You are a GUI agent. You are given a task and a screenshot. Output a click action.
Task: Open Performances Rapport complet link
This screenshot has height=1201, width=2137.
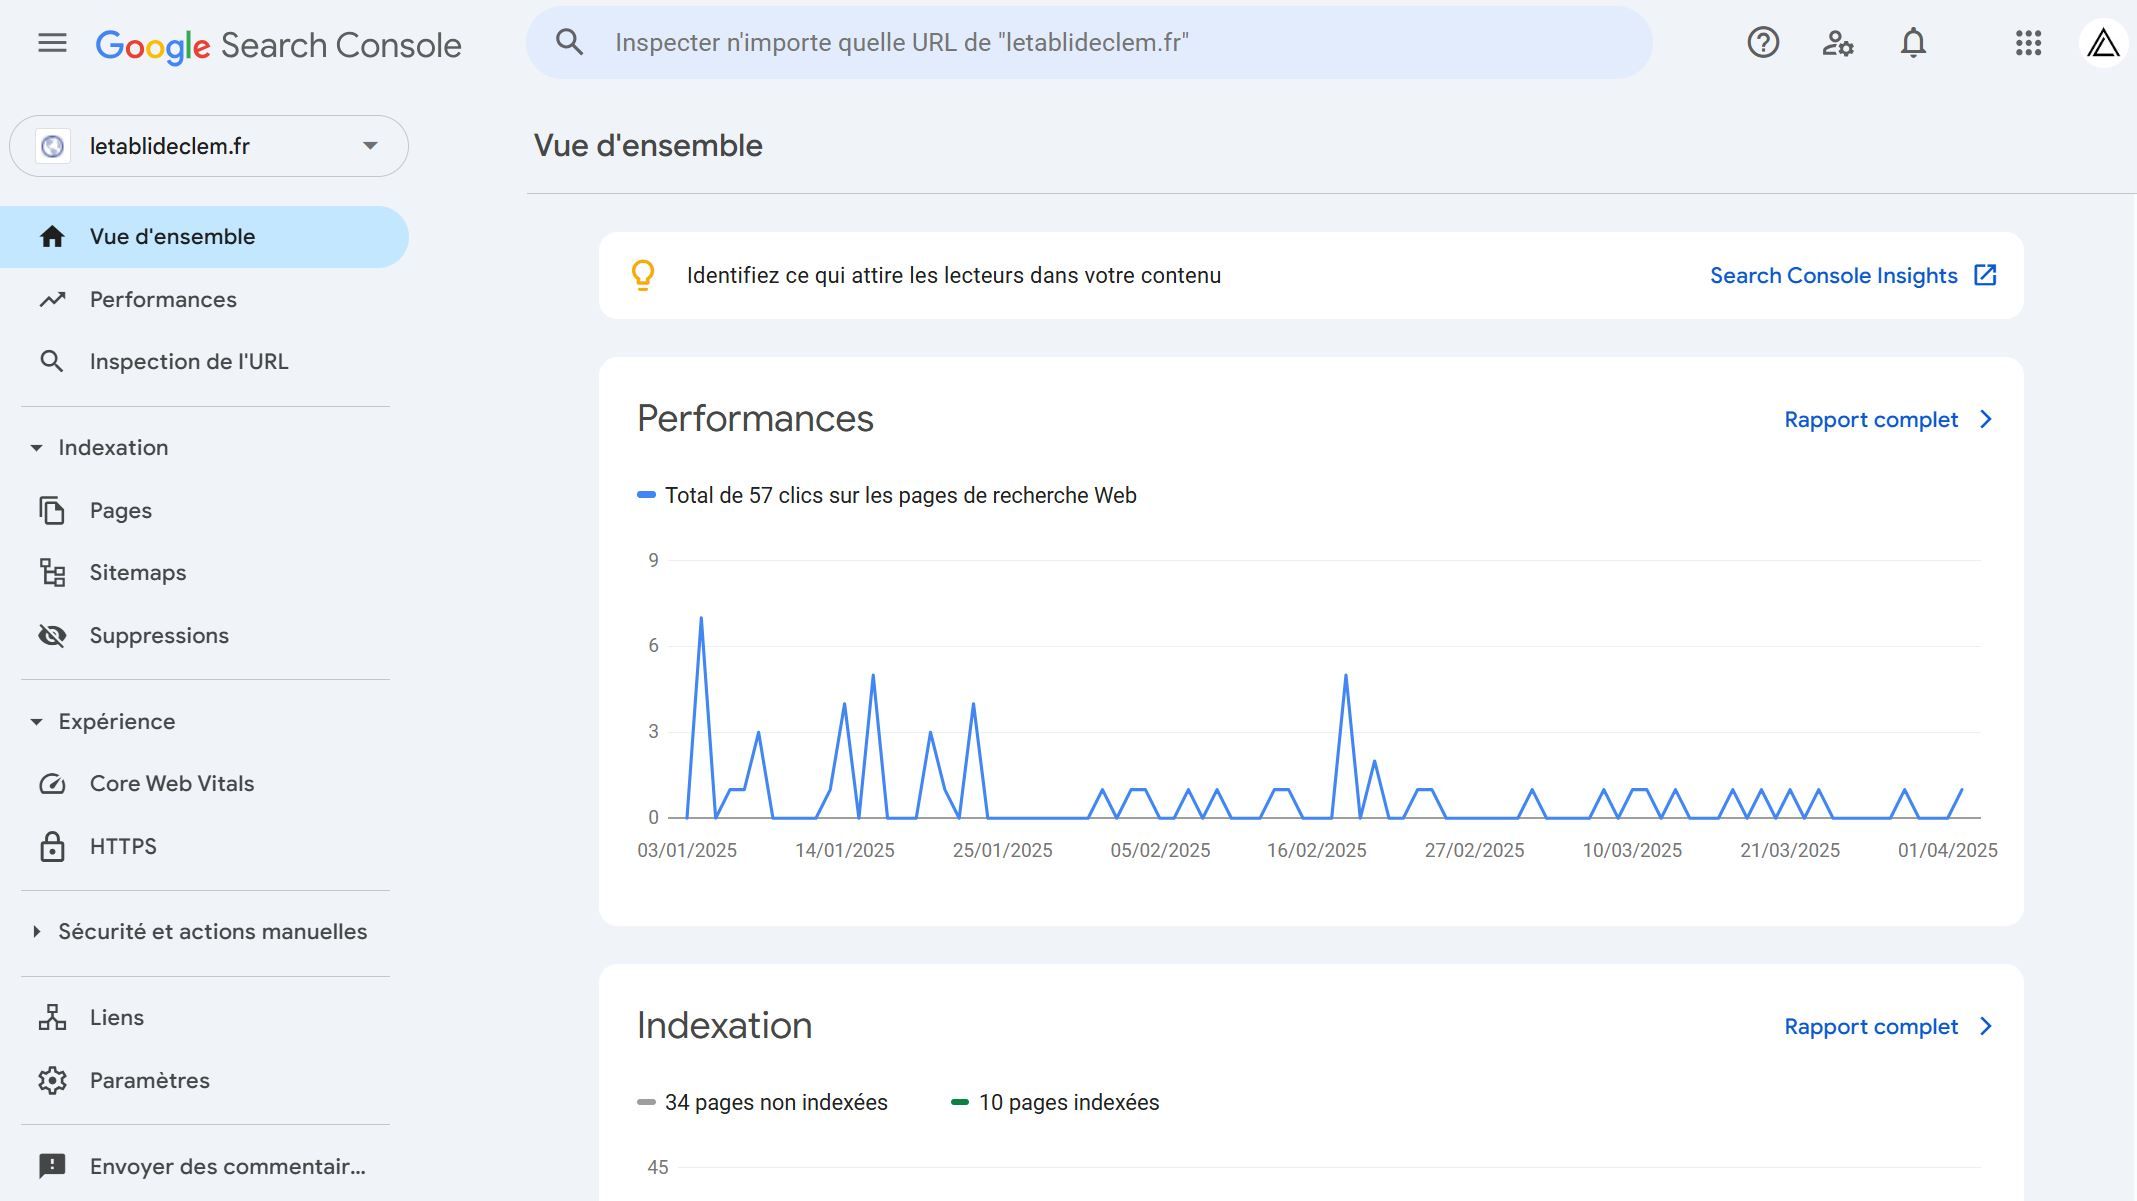1871,419
